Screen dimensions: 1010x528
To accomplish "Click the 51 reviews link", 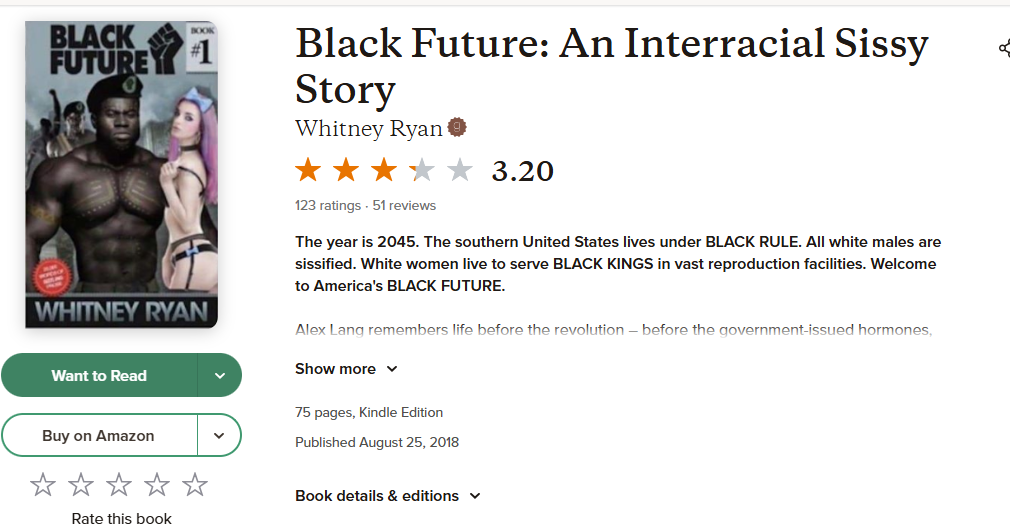I will point(404,206).
